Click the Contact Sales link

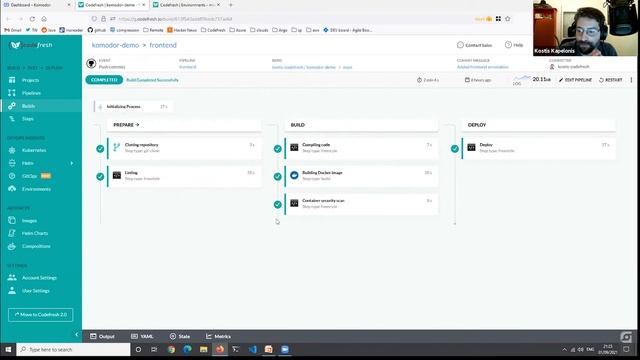click(x=474, y=45)
